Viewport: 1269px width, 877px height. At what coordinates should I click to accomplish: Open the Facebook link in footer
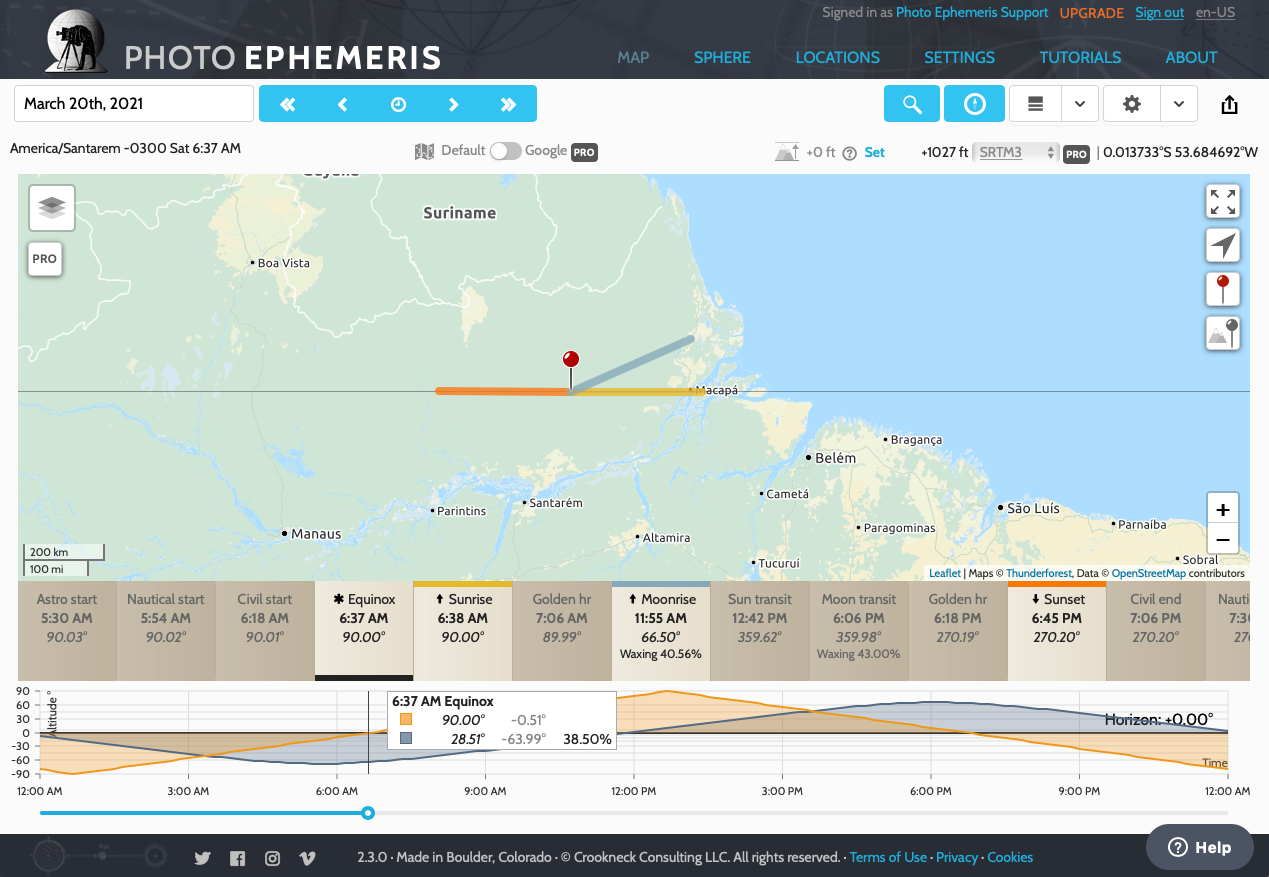click(x=237, y=858)
